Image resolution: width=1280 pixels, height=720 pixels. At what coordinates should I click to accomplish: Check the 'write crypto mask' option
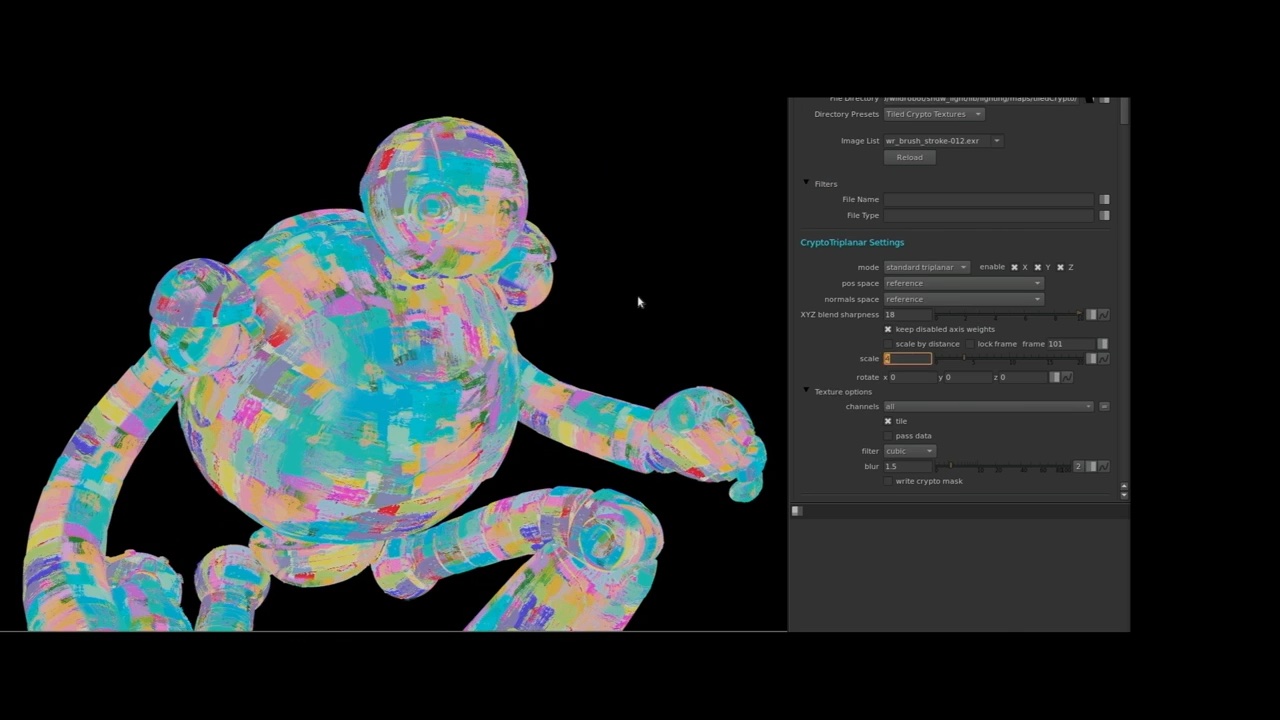888,481
